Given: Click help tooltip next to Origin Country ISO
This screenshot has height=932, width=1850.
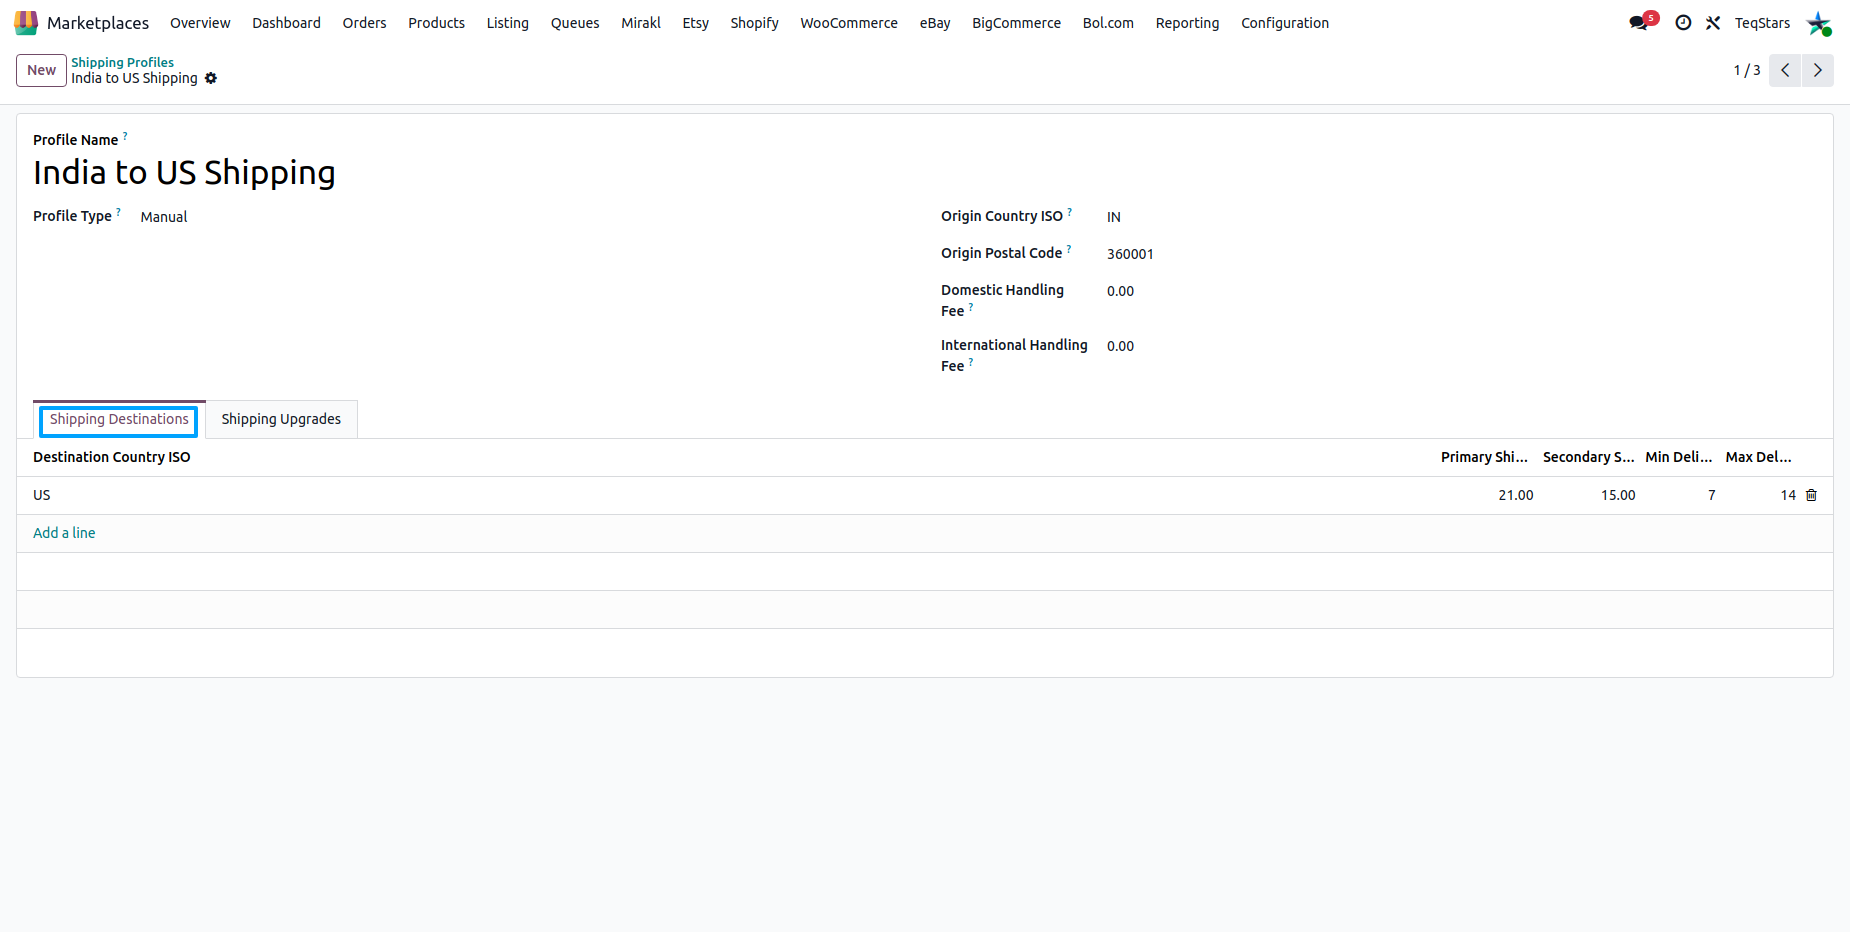Looking at the screenshot, I should coord(1069,211).
